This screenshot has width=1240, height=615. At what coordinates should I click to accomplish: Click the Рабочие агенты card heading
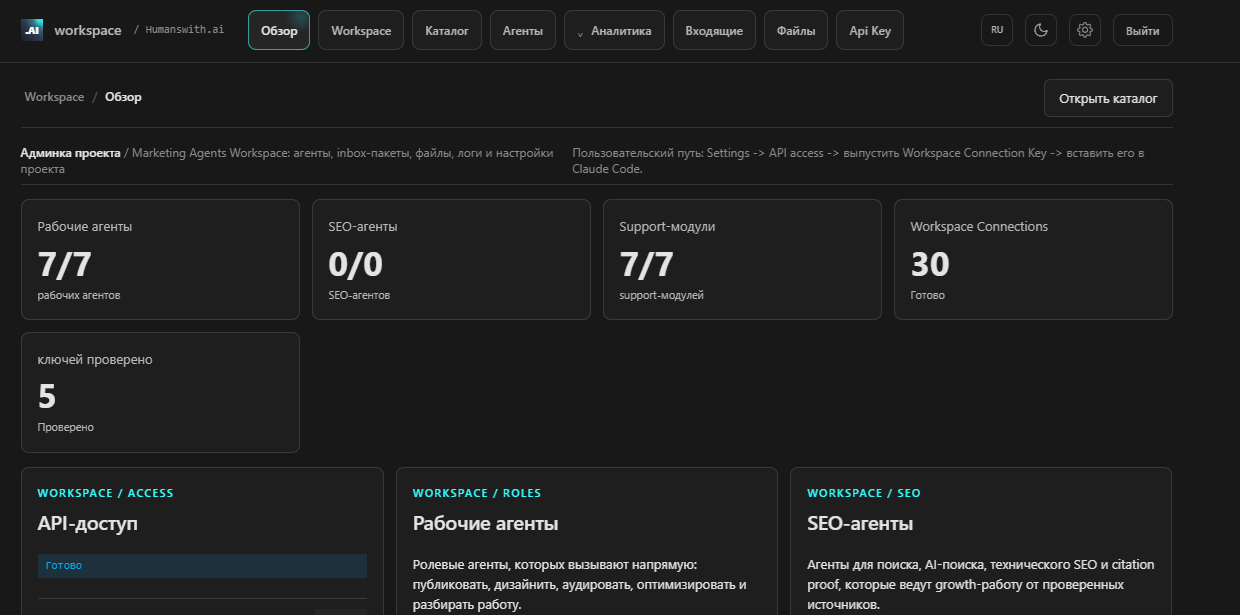coord(485,524)
